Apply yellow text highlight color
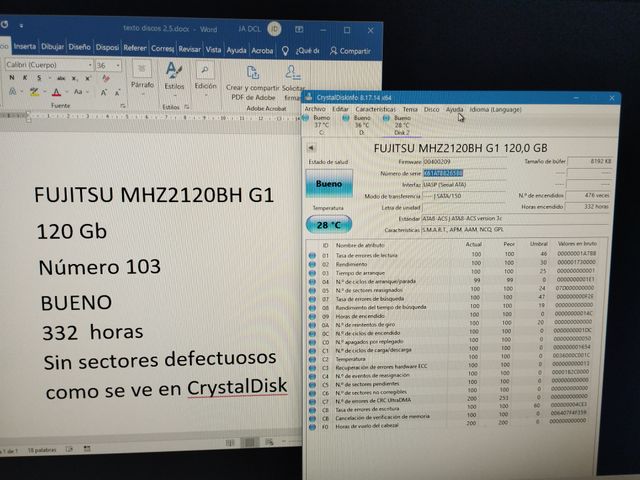The width and height of the screenshot is (640, 480). 34,92
